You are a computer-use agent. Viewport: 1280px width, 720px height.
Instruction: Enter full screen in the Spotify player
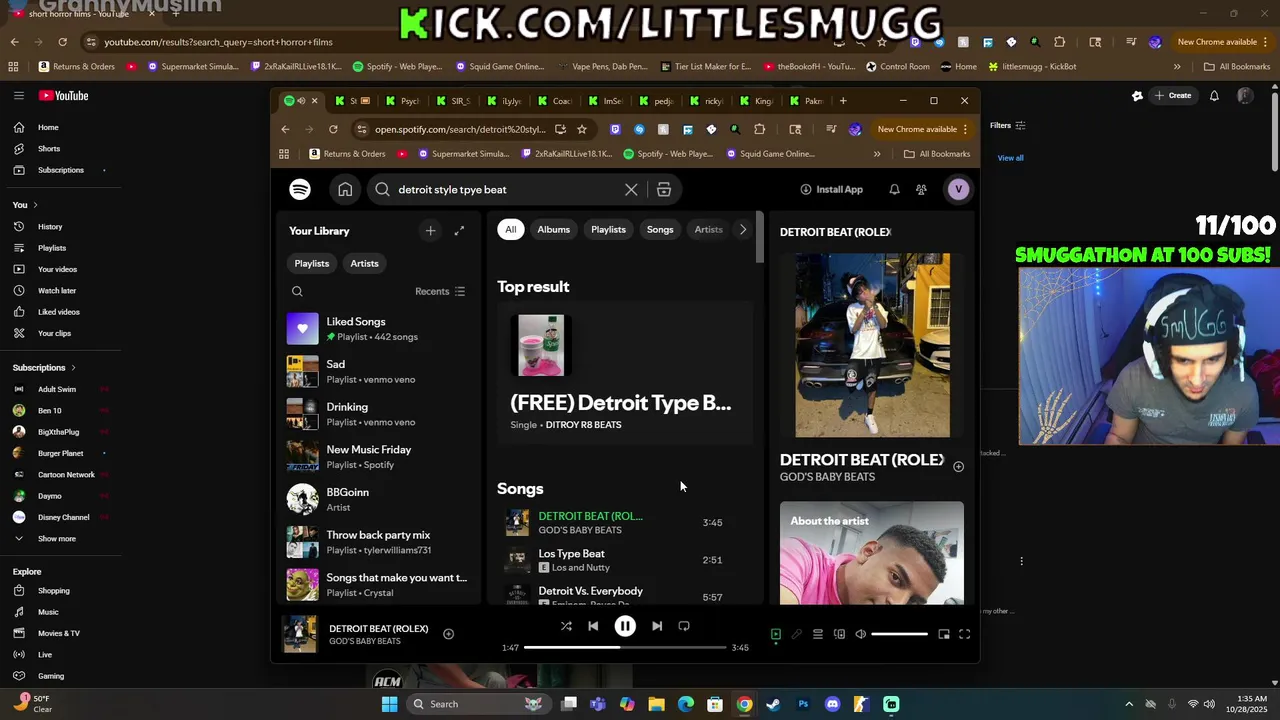(965, 634)
